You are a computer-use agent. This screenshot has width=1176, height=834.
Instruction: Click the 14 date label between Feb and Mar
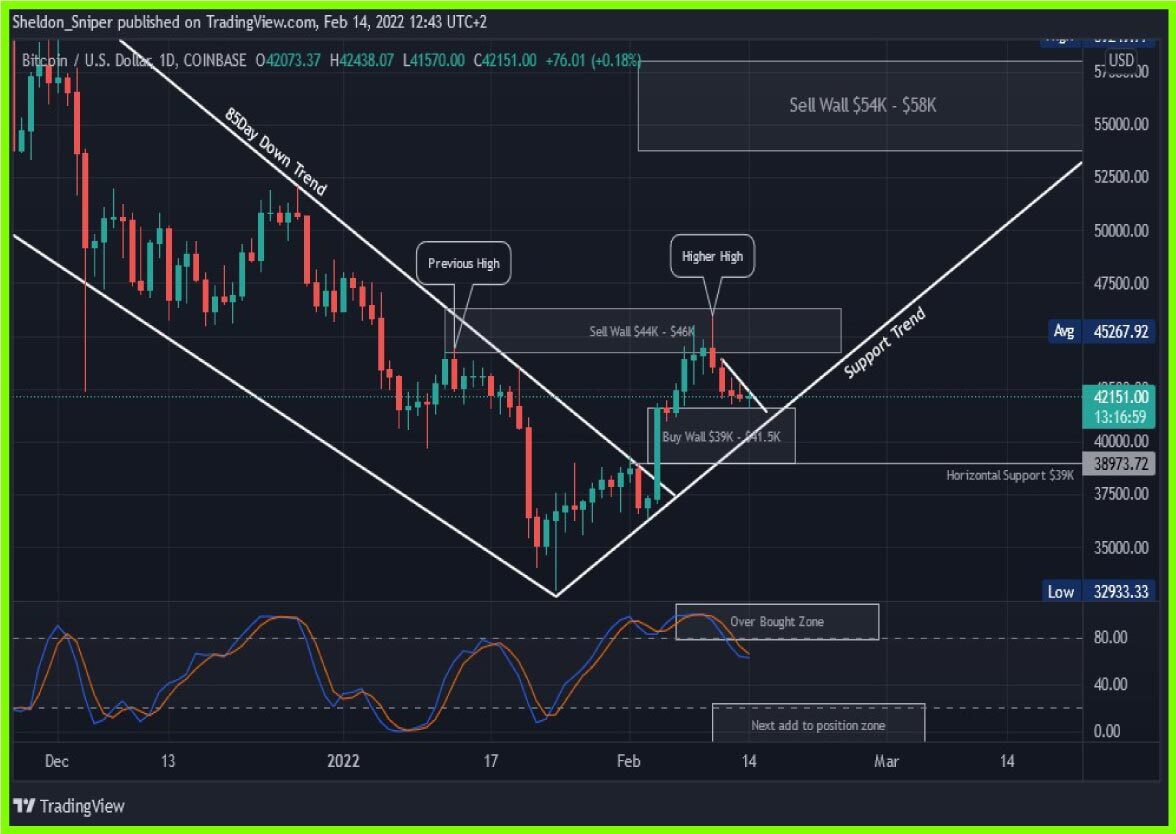pyautogui.click(x=749, y=761)
